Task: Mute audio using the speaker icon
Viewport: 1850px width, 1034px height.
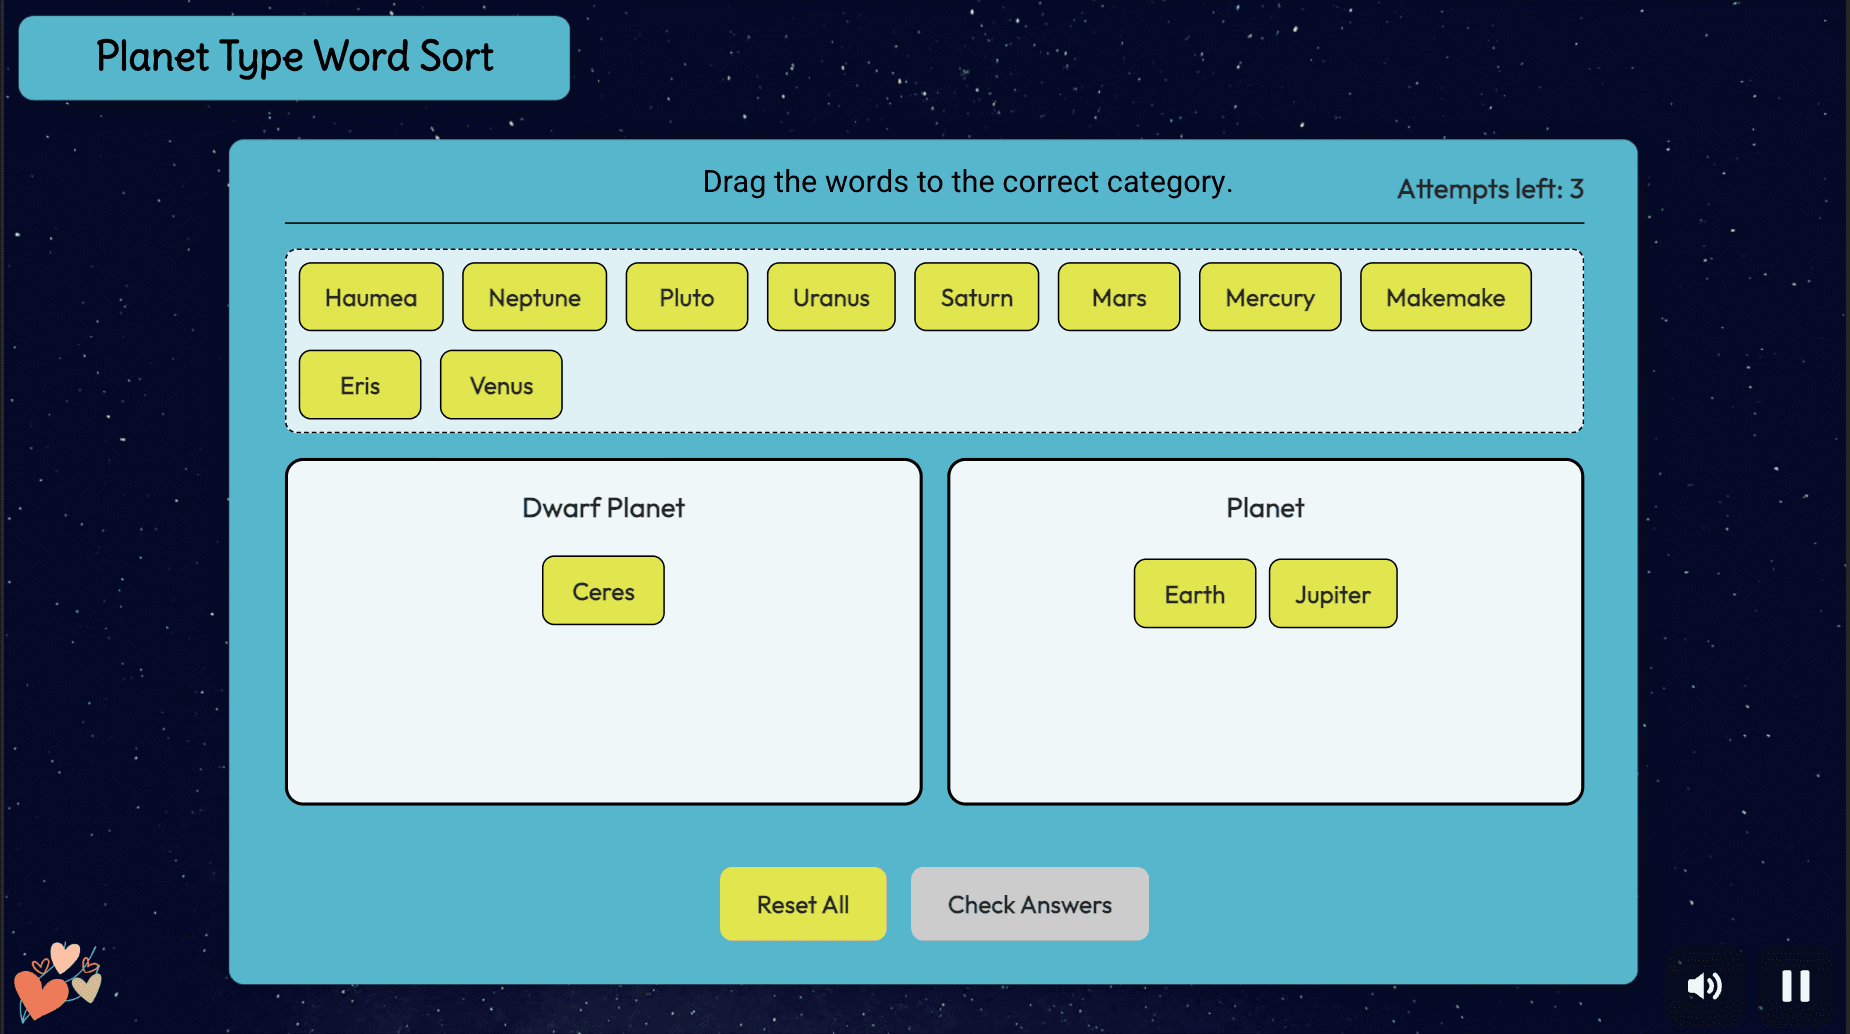Action: [1705, 986]
